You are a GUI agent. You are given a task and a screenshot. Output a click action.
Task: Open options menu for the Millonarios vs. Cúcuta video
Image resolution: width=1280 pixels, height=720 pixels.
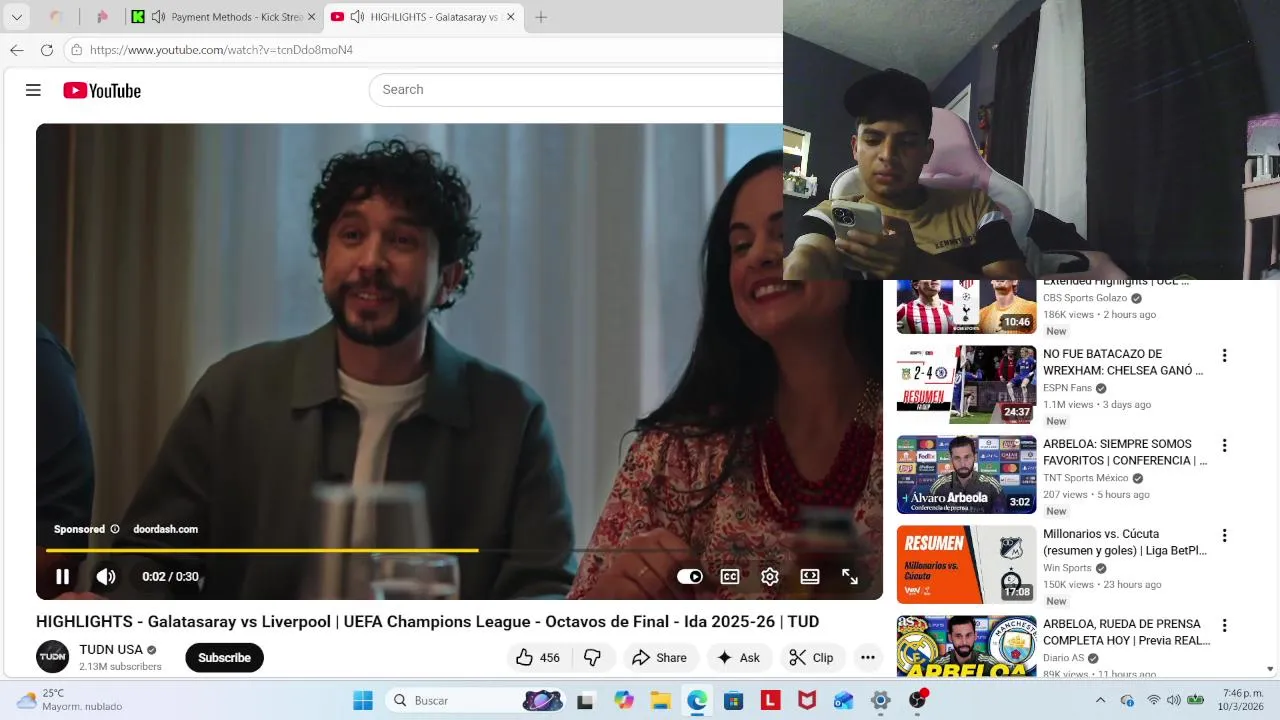(x=1224, y=536)
